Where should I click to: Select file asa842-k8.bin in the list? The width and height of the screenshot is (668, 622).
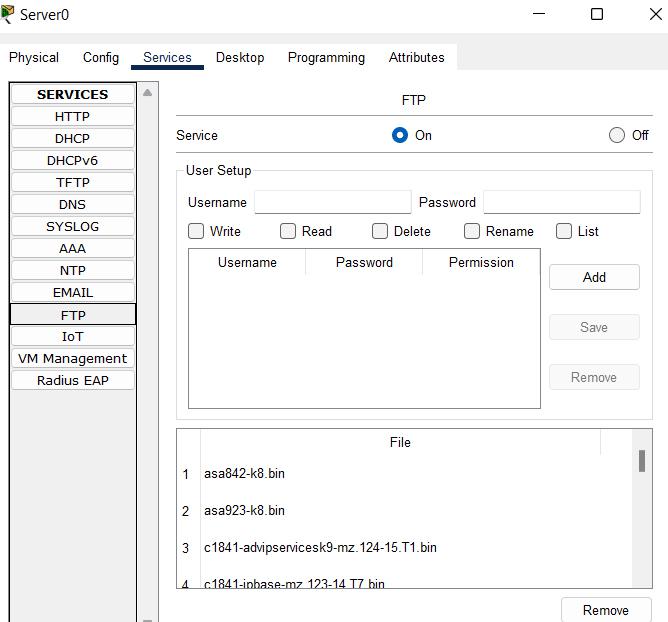point(245,473)
